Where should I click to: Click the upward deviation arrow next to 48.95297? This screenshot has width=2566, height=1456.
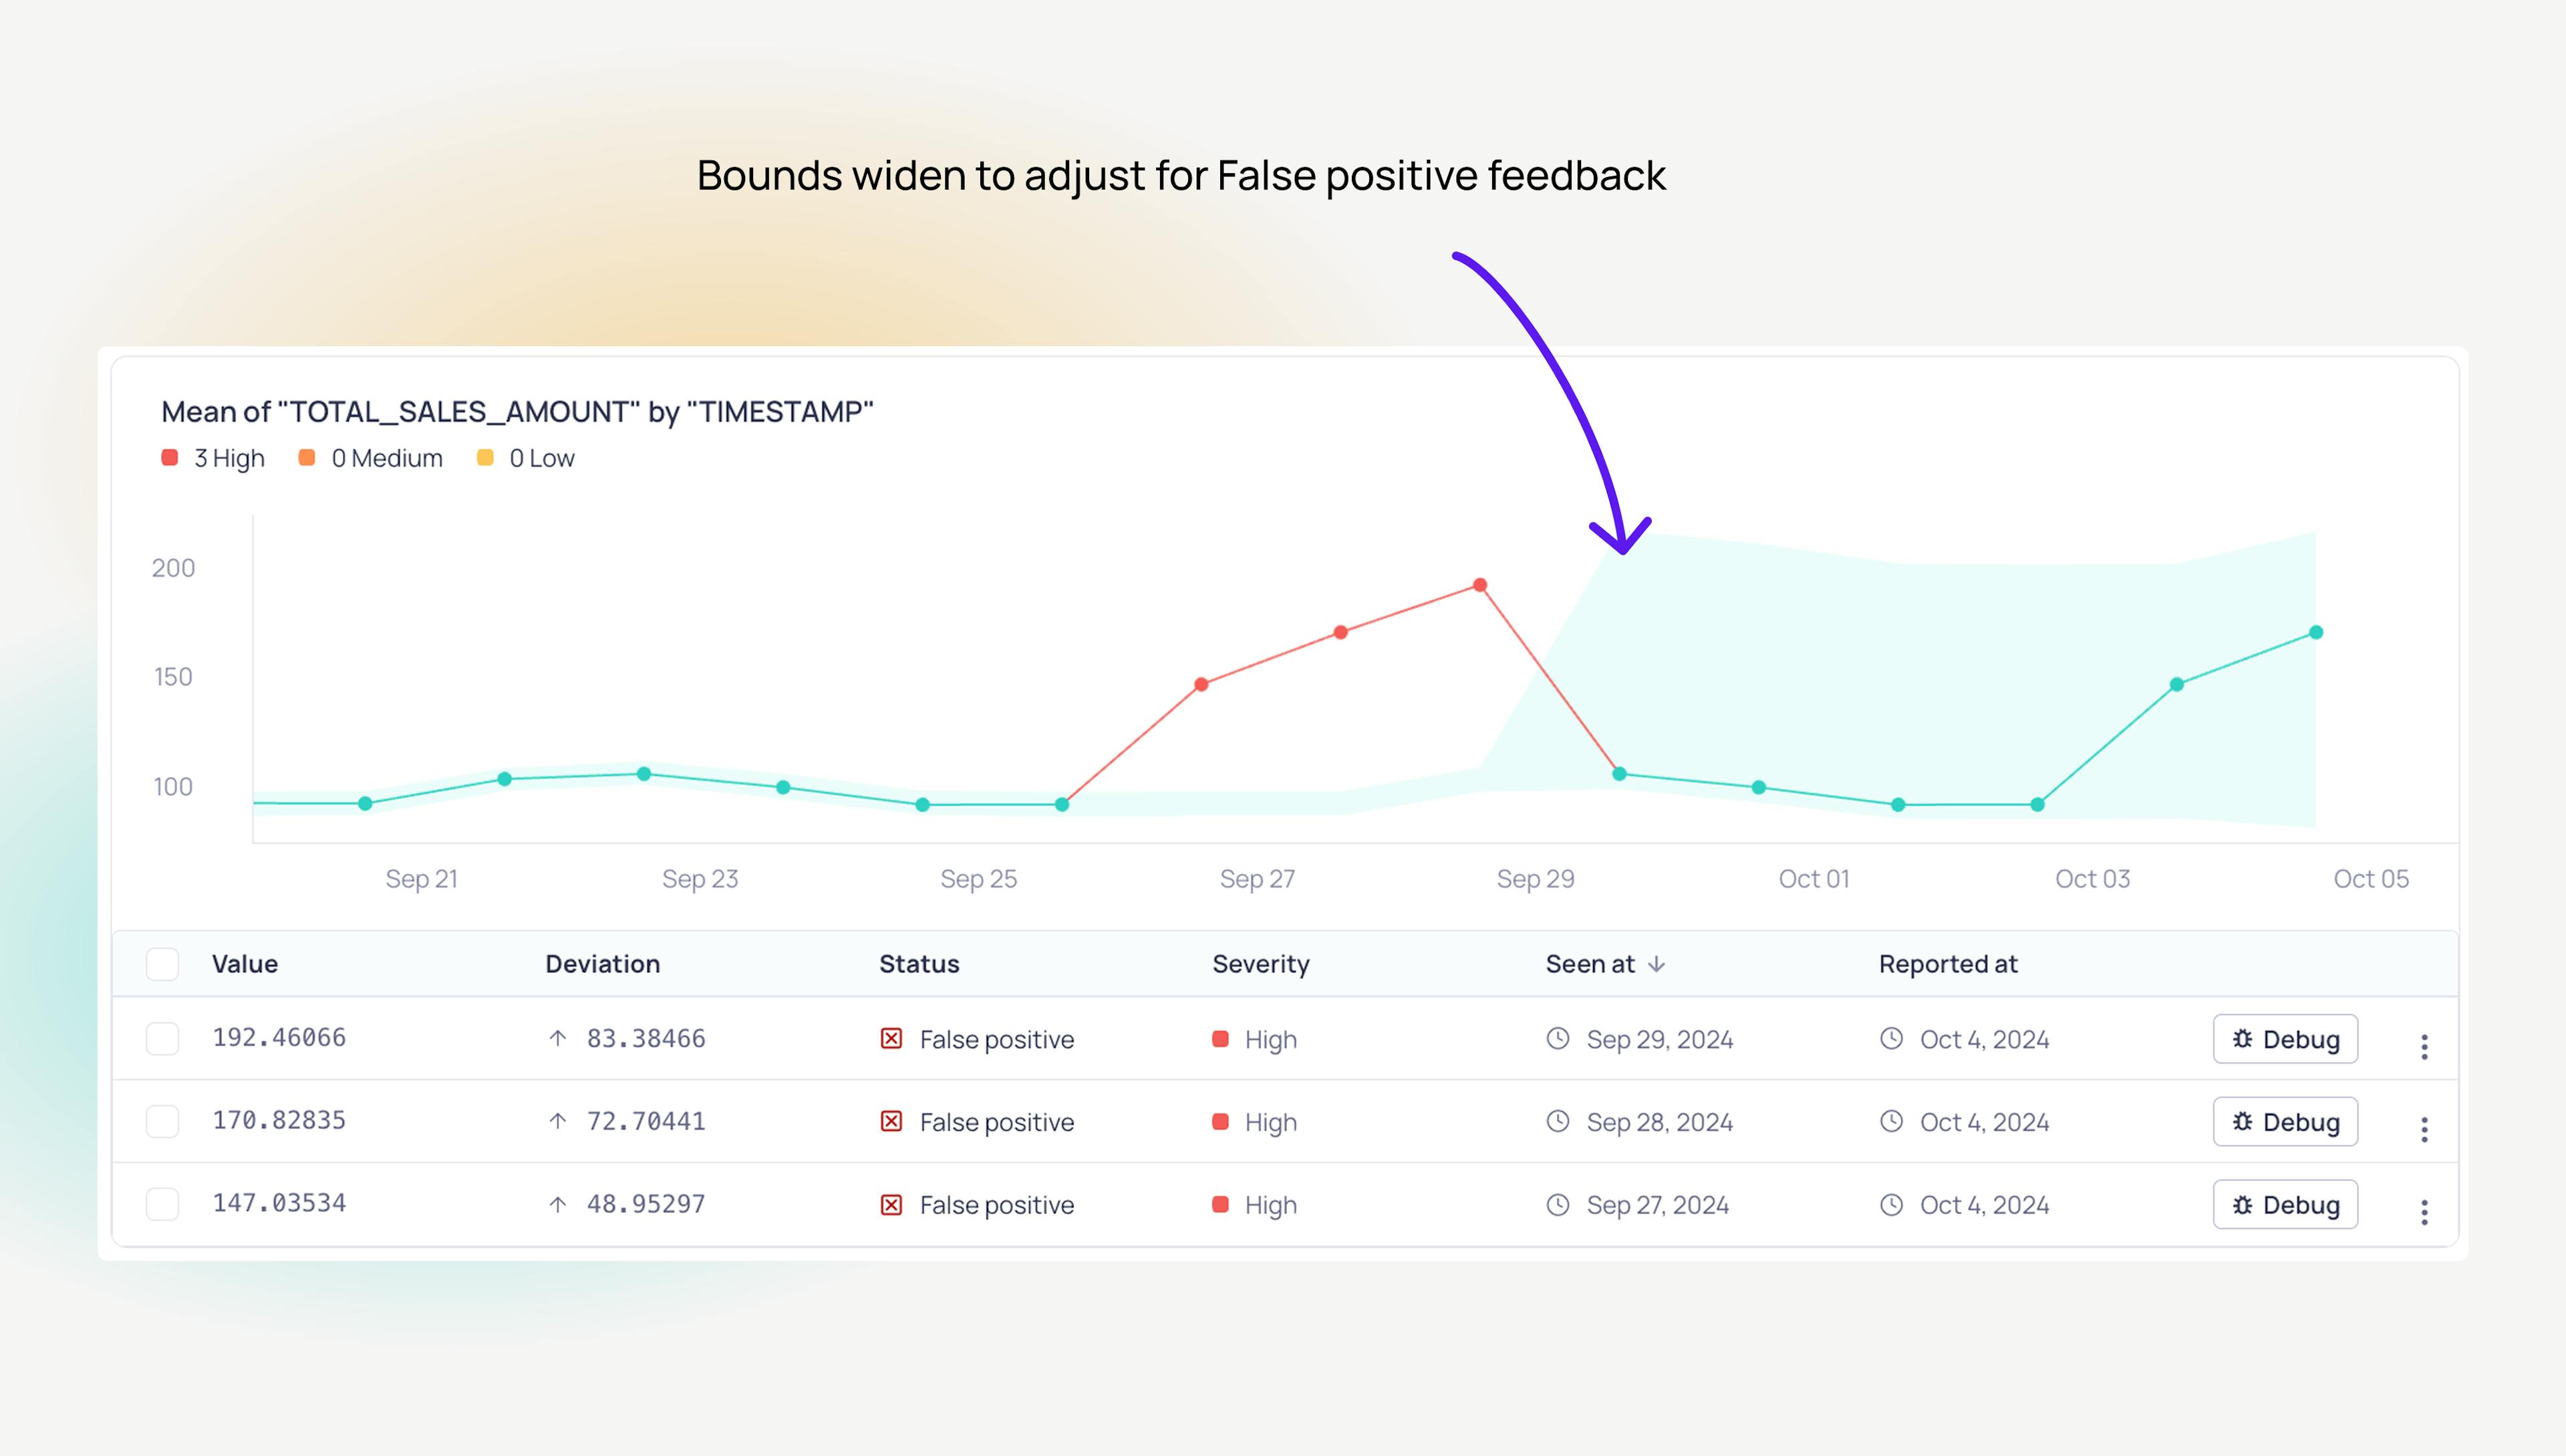[x=558, y=1204]
